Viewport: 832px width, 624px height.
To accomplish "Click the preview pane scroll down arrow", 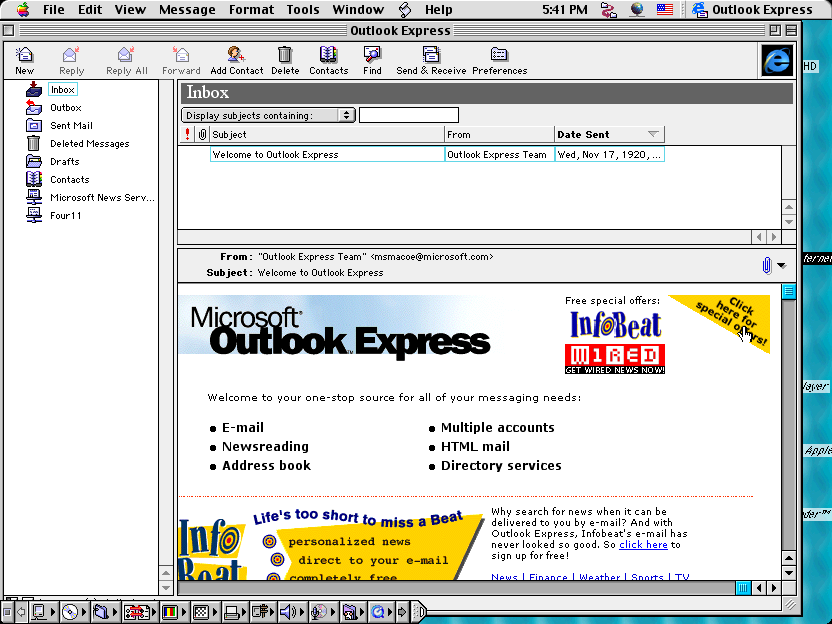I will (789, 573).
